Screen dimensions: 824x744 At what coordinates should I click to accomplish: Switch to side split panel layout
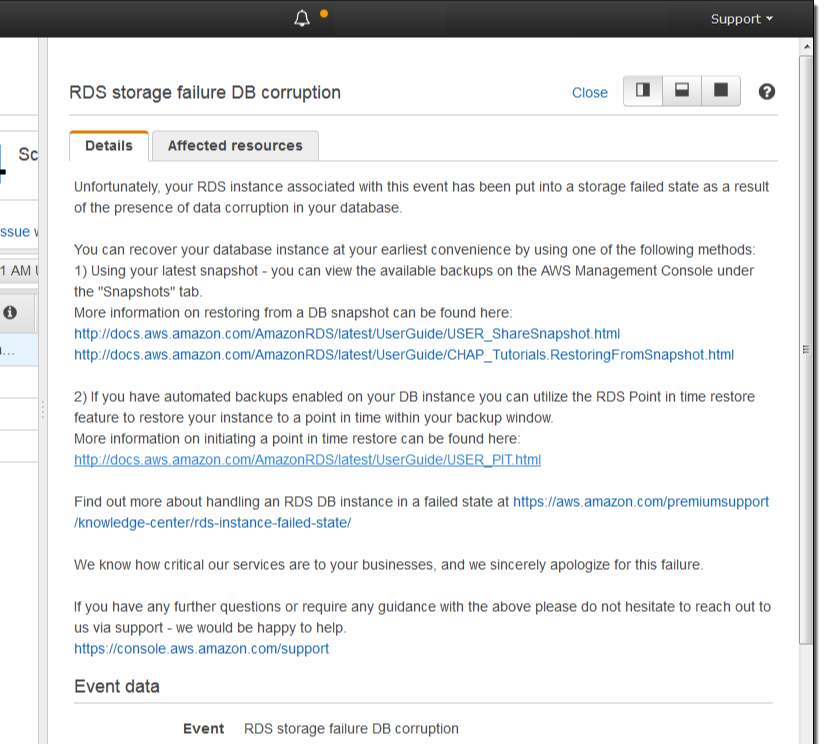643,91
